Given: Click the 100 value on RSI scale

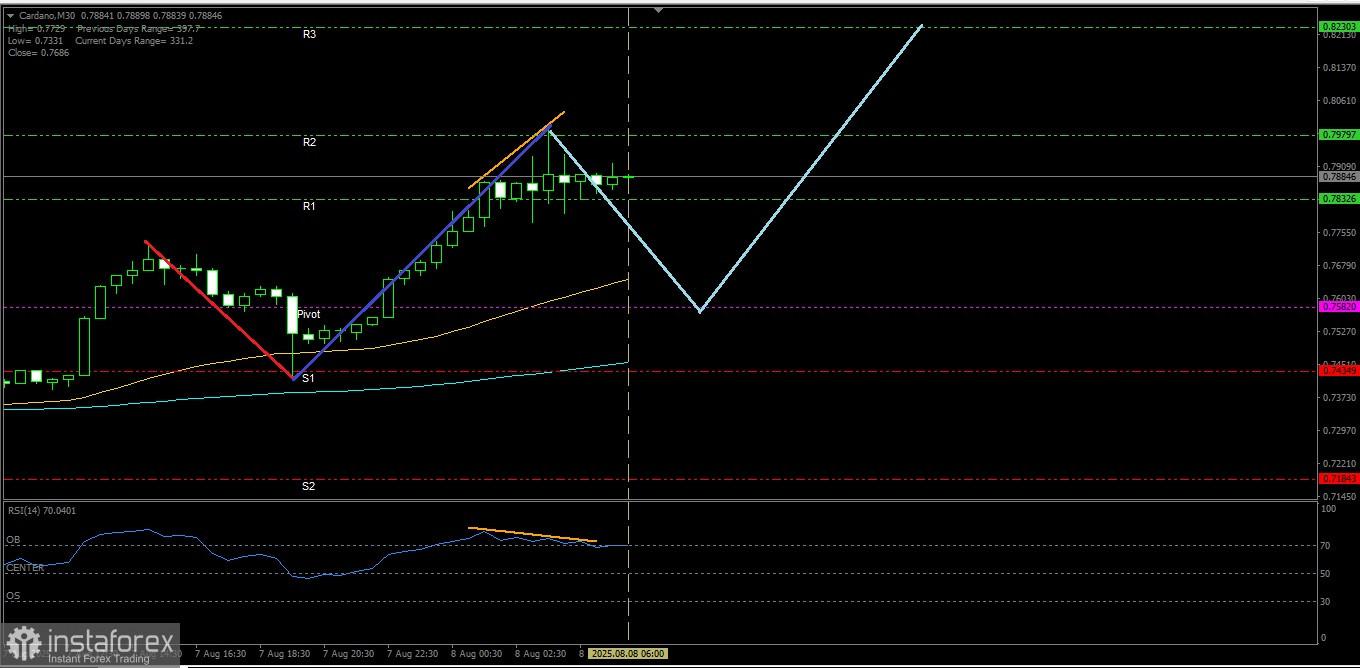Looking at the screenshot, I should pyautogui.click(x=1328, y=509).
